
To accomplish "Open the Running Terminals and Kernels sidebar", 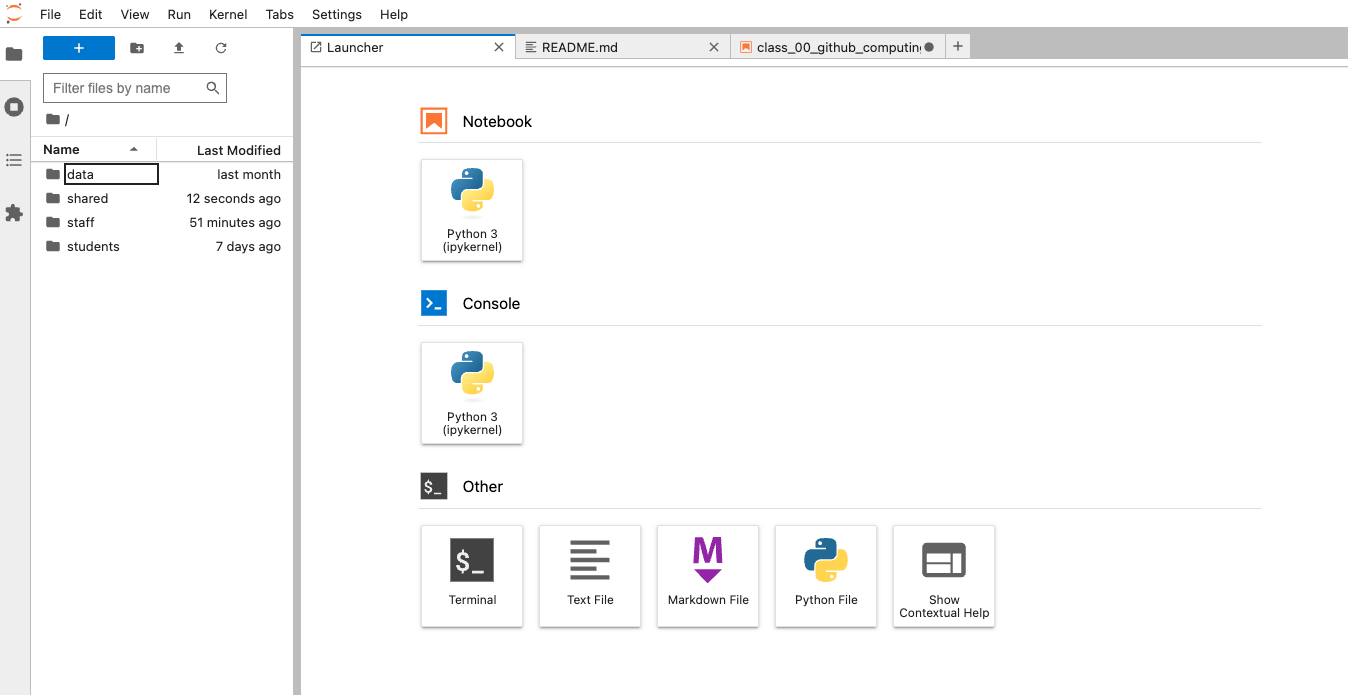I will 14,107.
